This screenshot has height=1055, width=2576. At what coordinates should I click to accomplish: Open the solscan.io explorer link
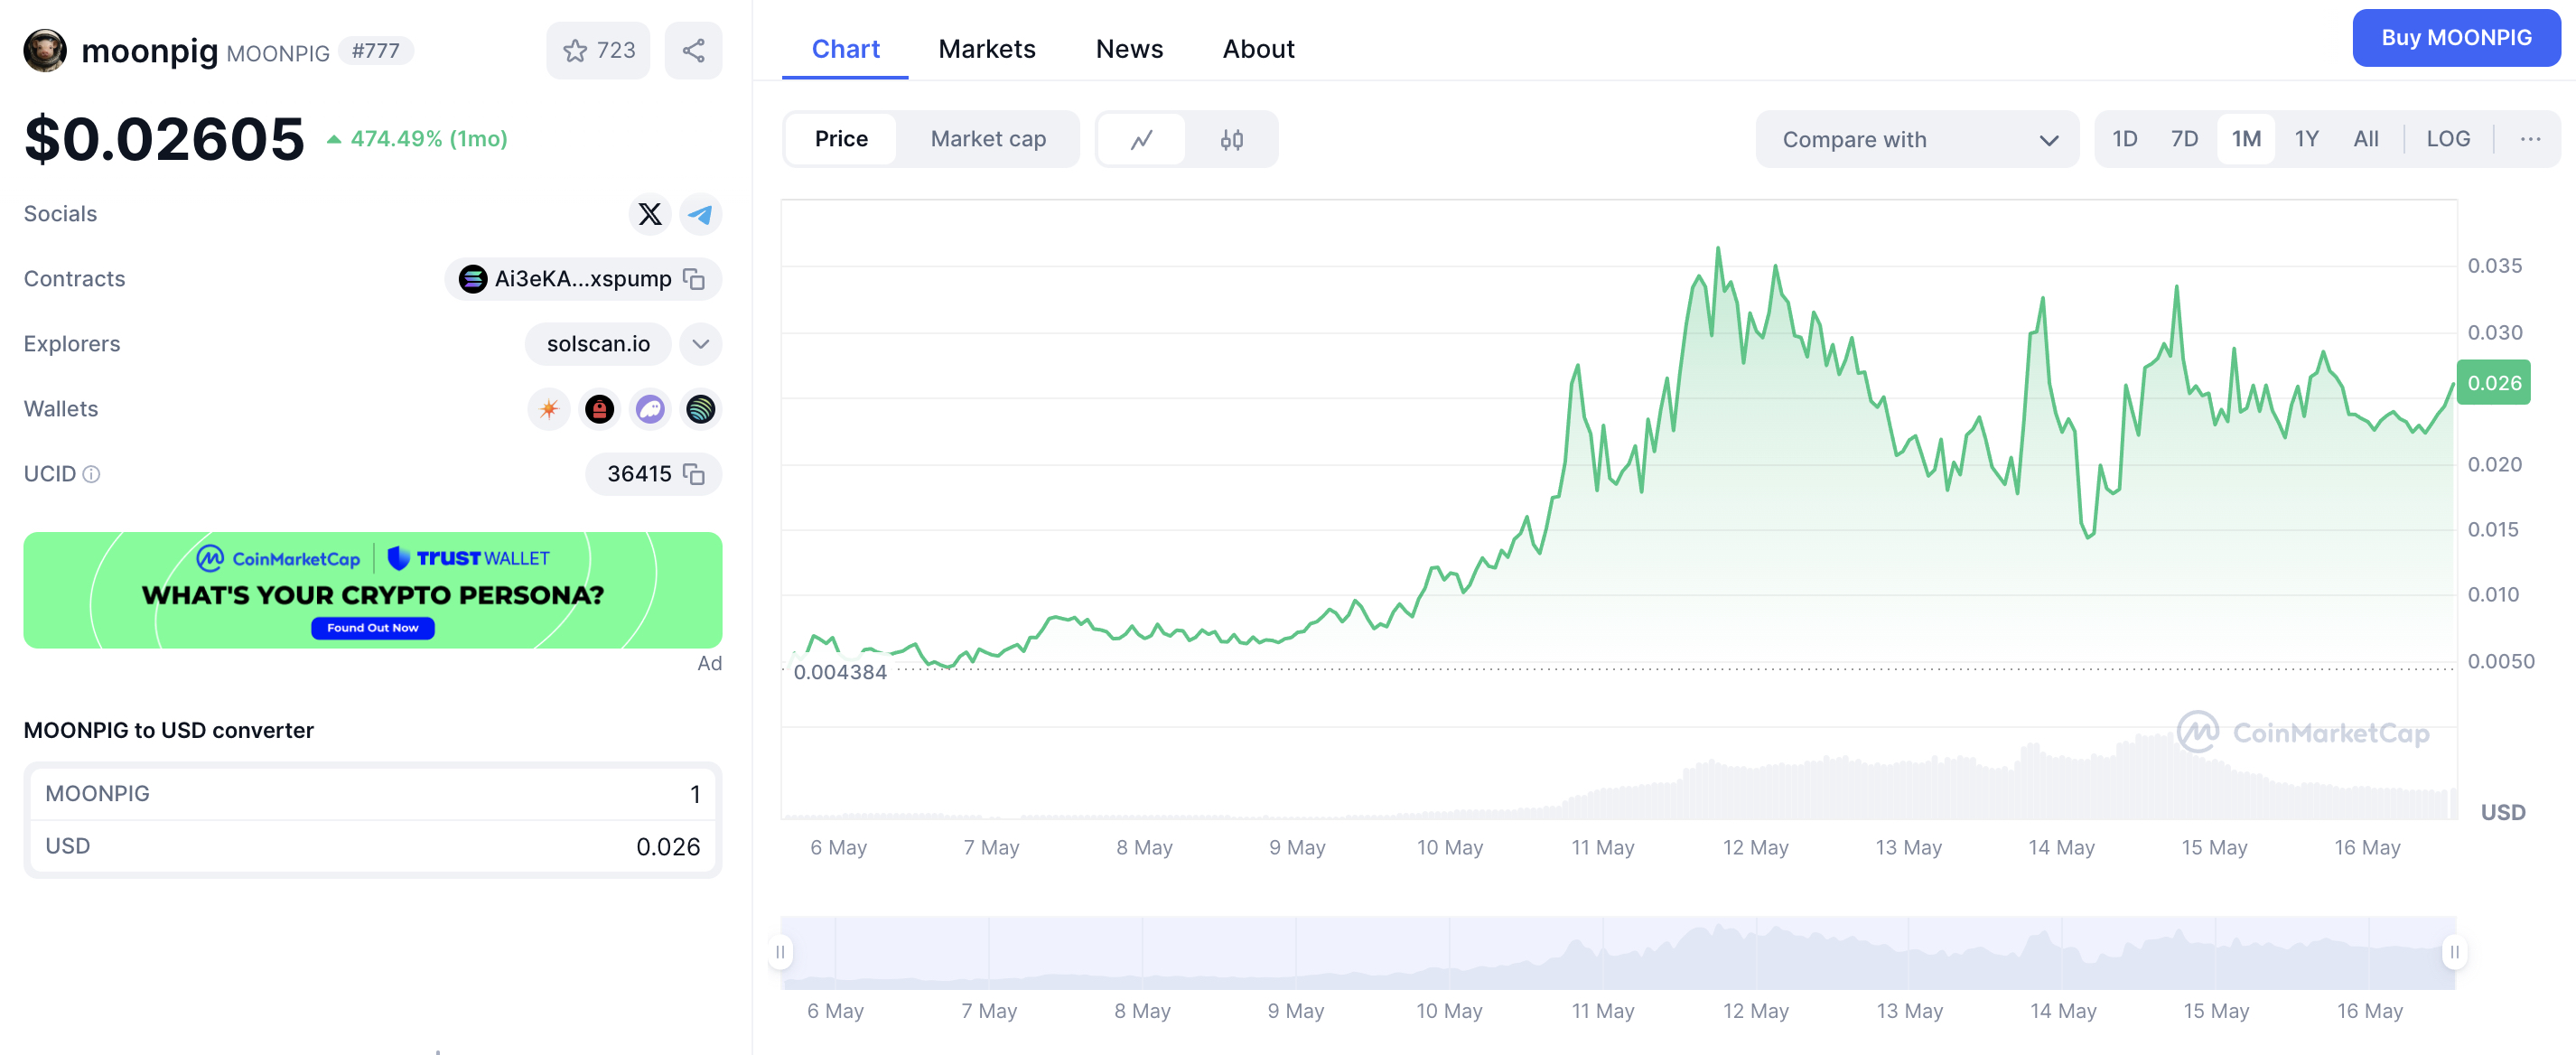[597, 344]
